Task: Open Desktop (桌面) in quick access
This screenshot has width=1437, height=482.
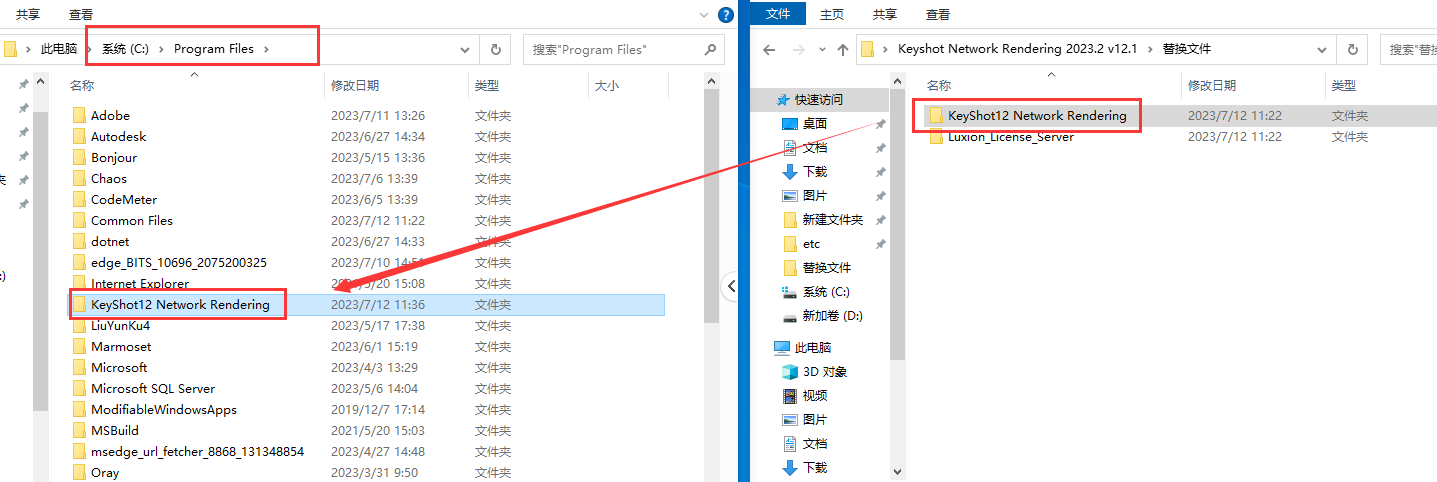Action: tap(815, 124)
